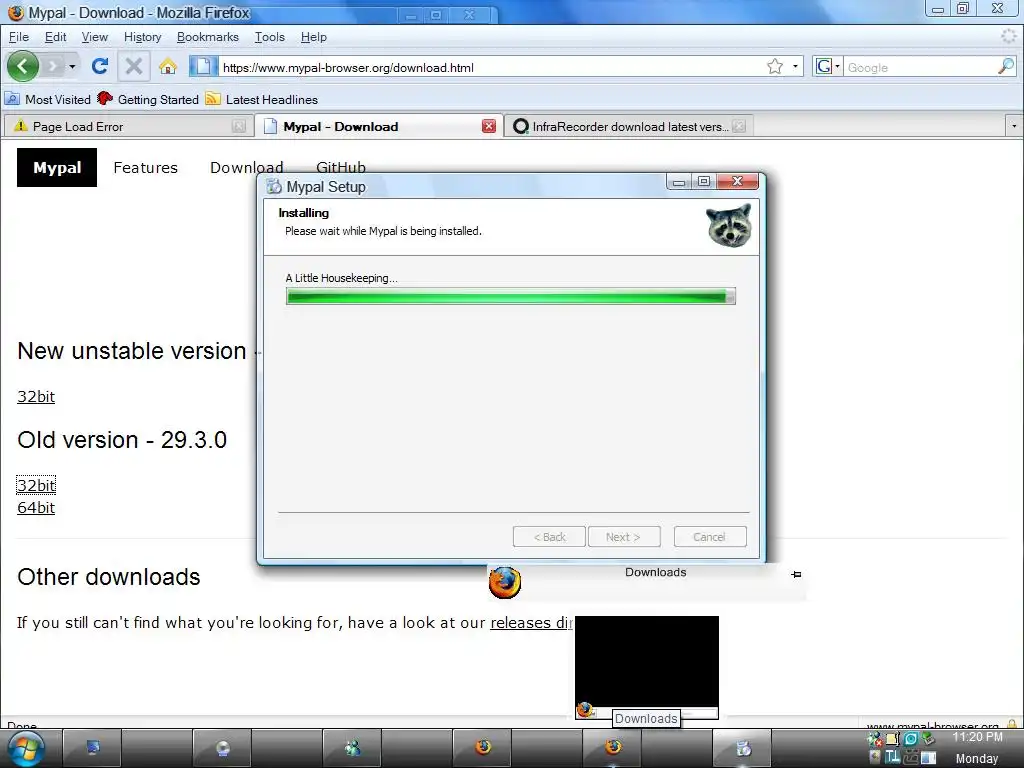1024x768 pixels.
Task: Click the Mypal installer progress bar
Action: 511,296
